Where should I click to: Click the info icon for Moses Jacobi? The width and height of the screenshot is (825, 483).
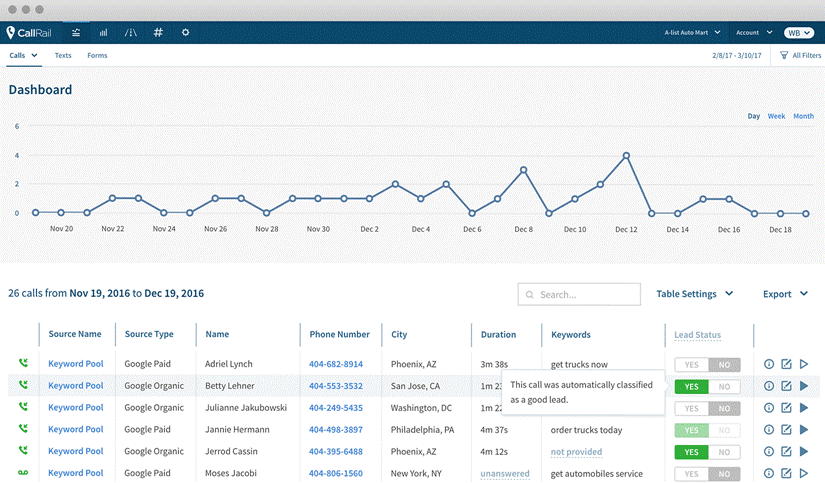(769, 473)
